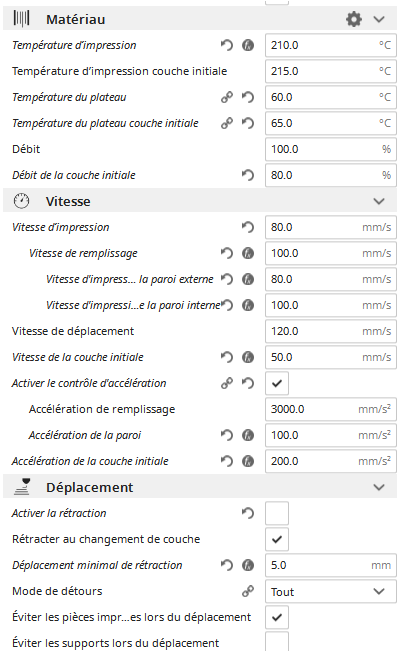Collapse the Vitesse section
Screen dimensions: 402x651
(379, 201)
